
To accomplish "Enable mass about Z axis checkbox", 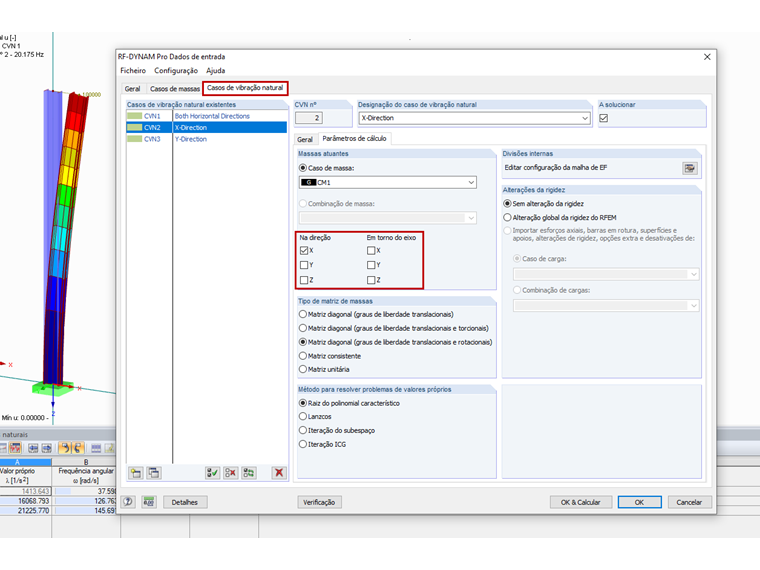I will [371, 280].
